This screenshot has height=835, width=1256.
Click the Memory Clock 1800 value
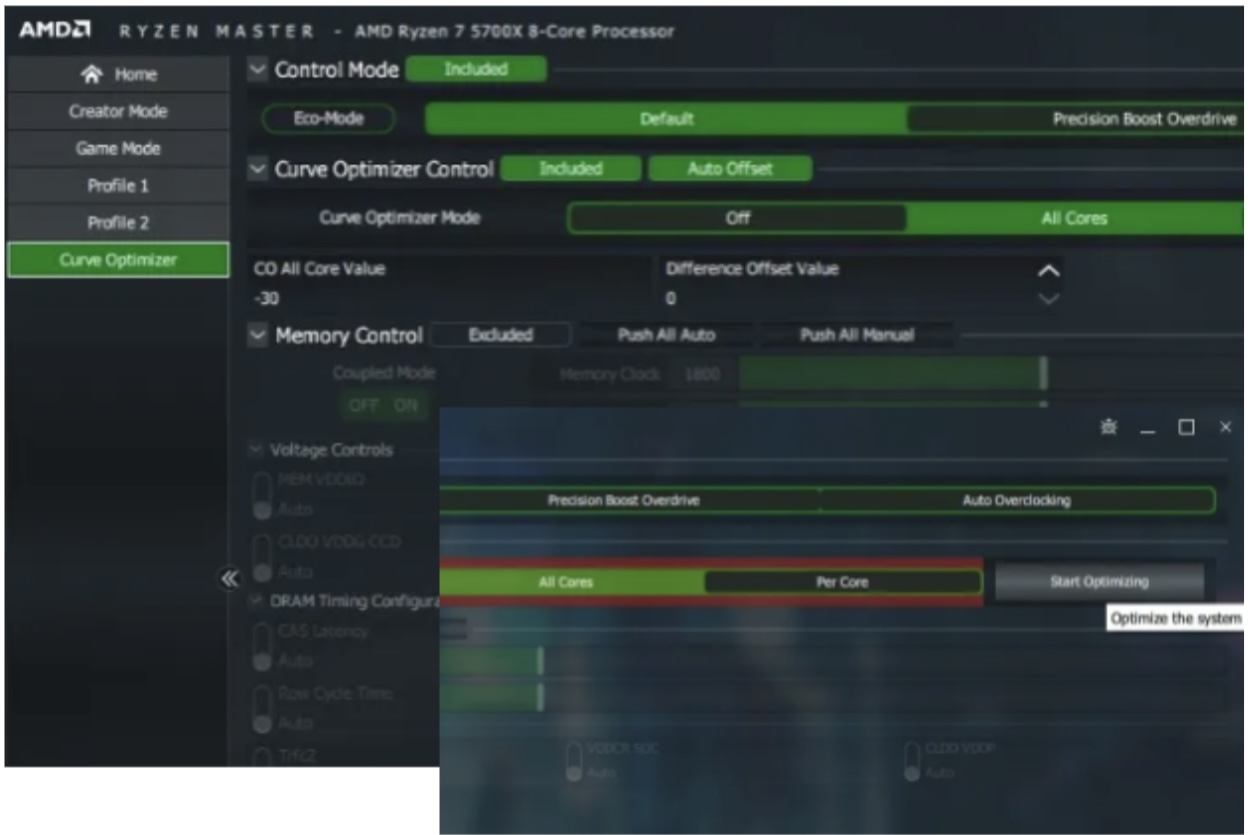700,374
